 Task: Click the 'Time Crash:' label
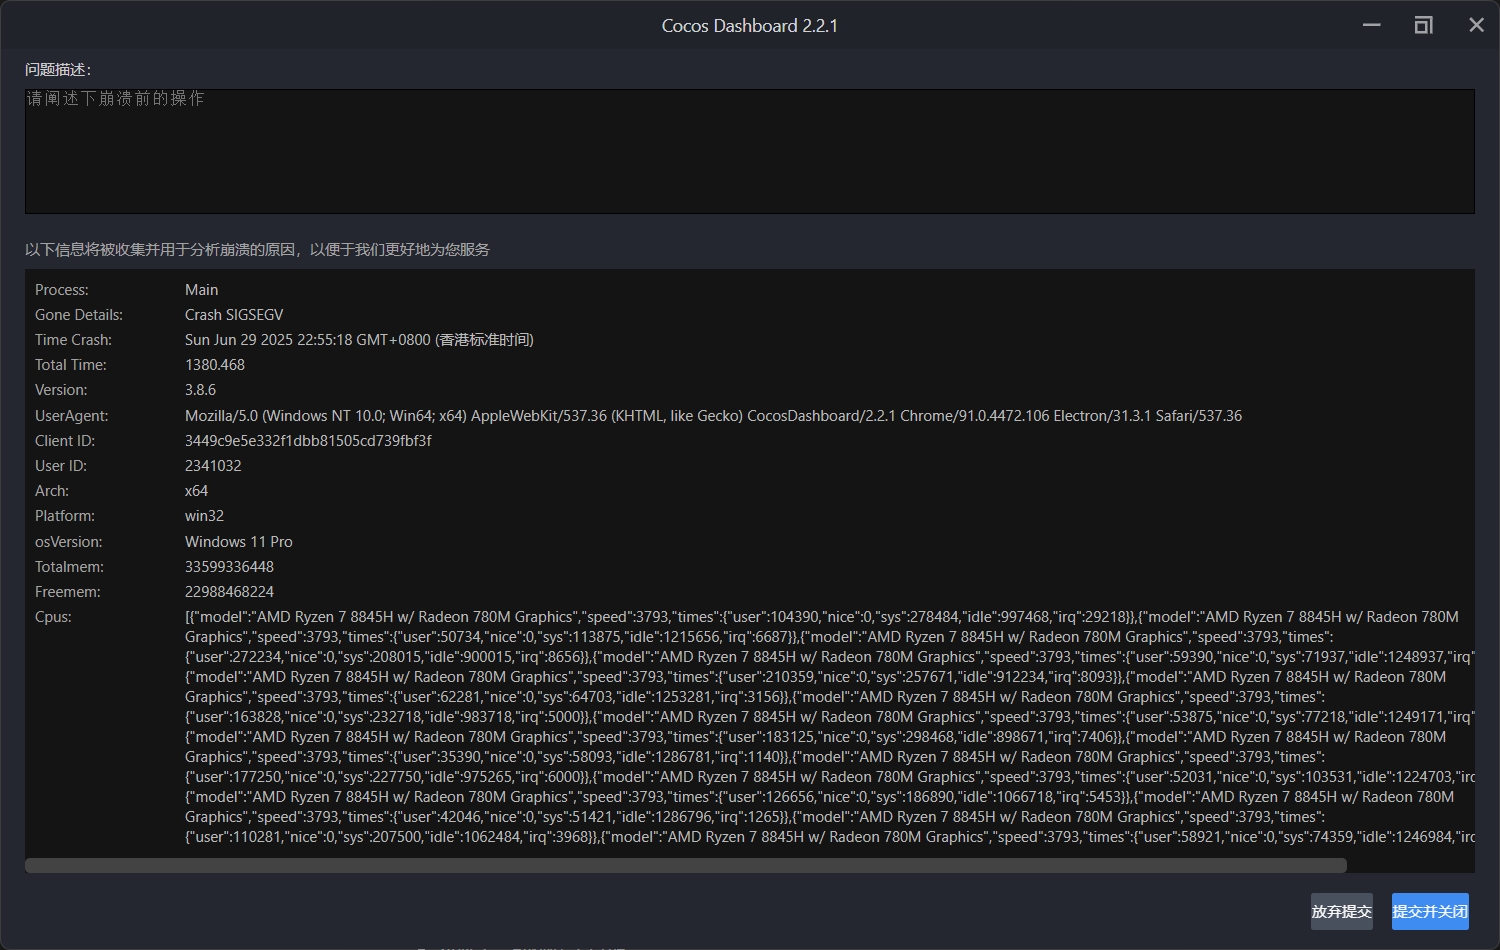click(x=74, y=340)
